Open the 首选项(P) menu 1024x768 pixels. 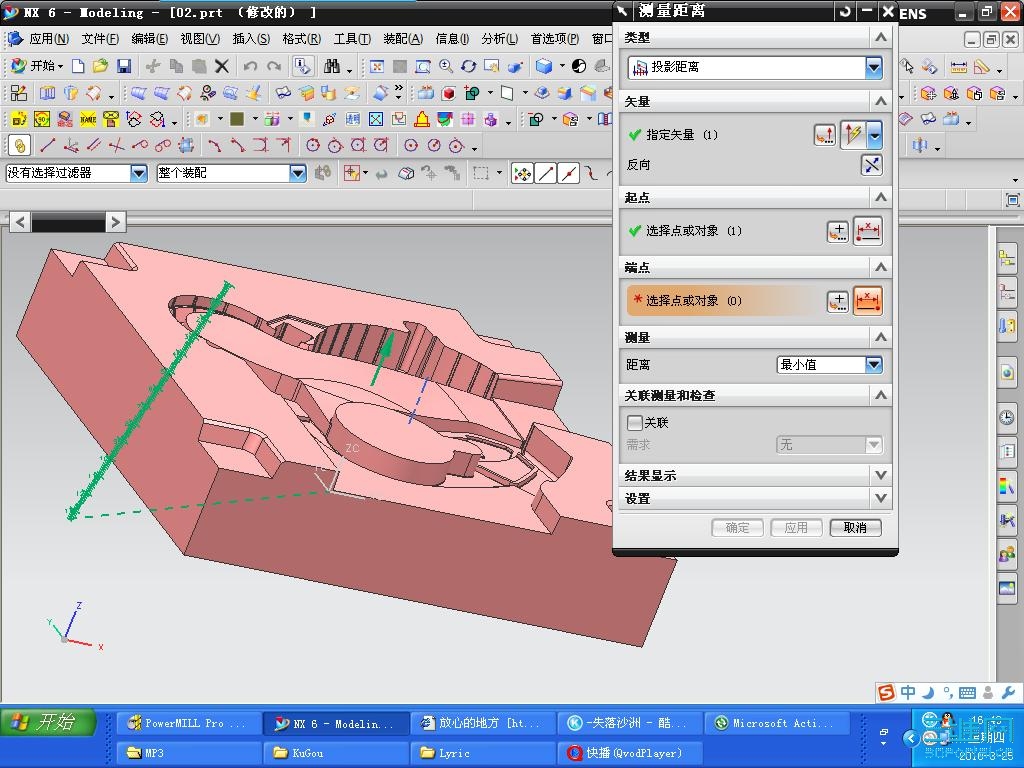pos(554,39)
